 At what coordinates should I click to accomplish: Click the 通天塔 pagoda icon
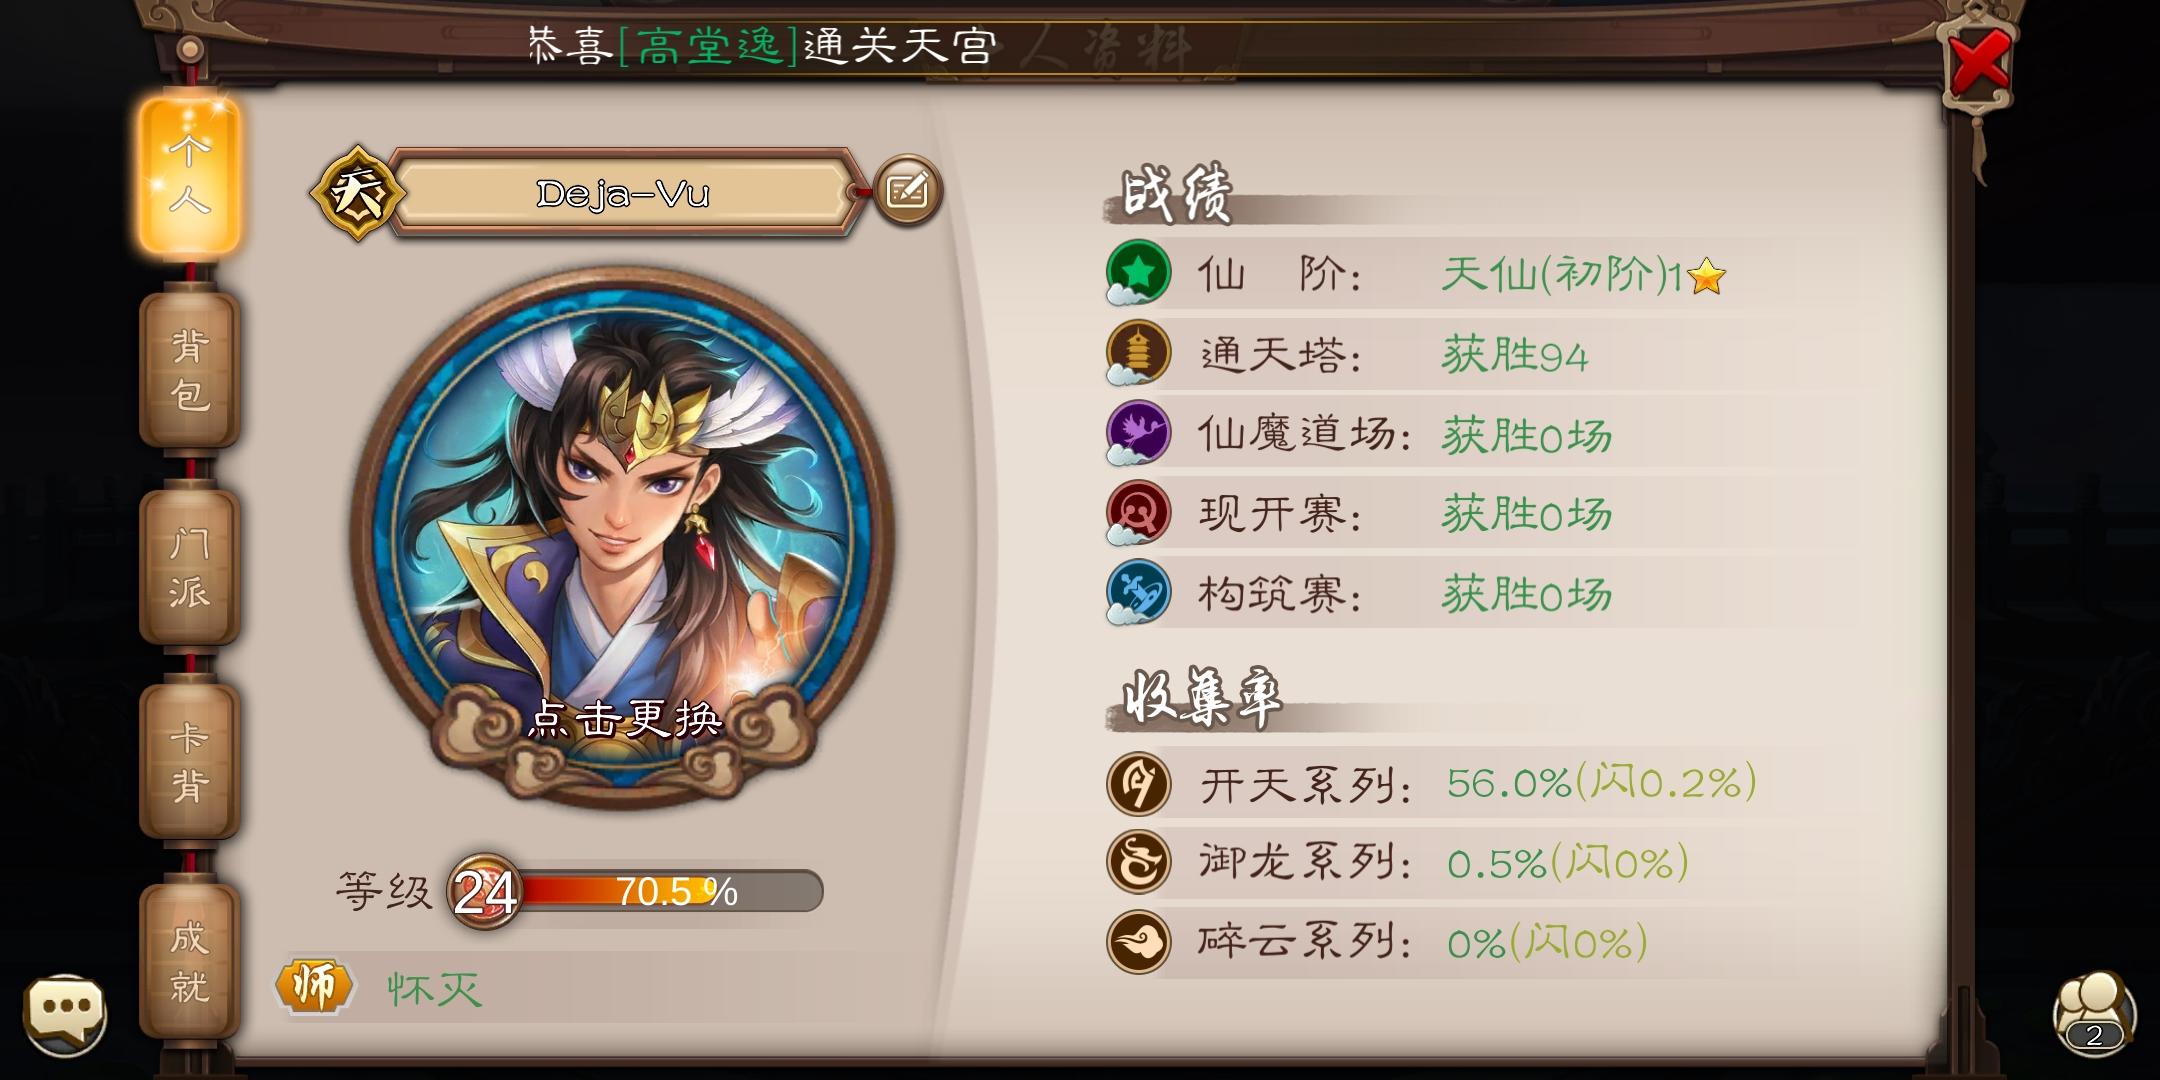pos(1139,353)
